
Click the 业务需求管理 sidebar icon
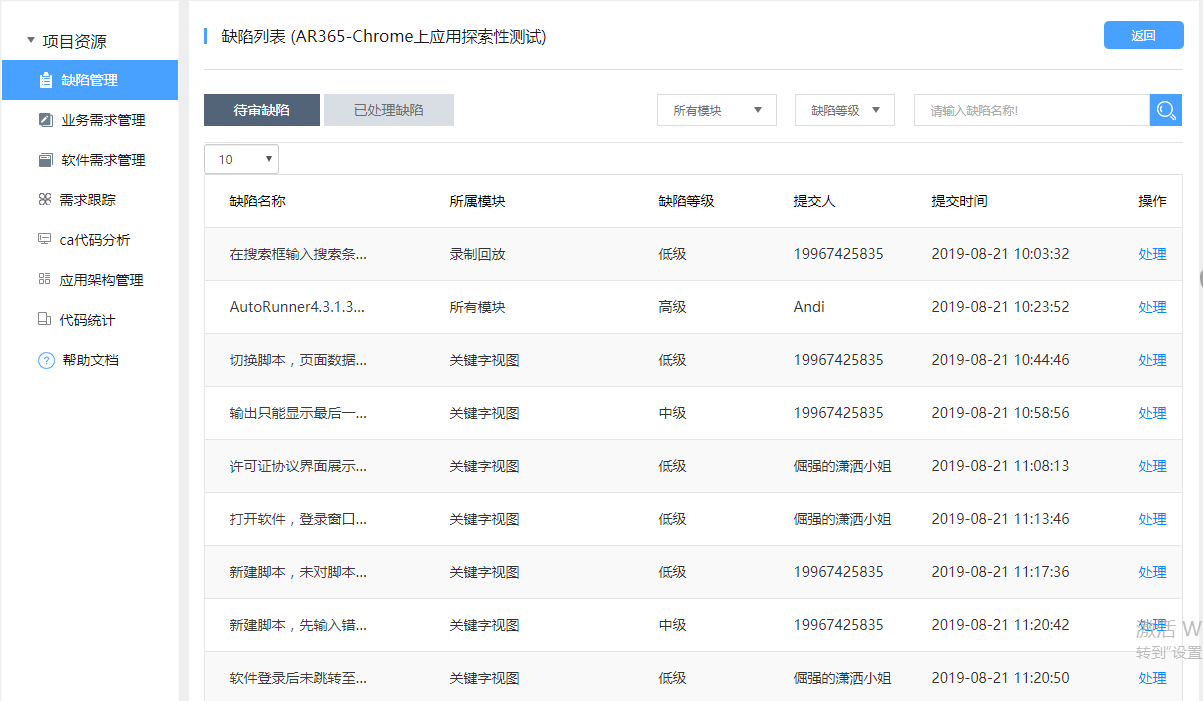(x=45, y=120)
